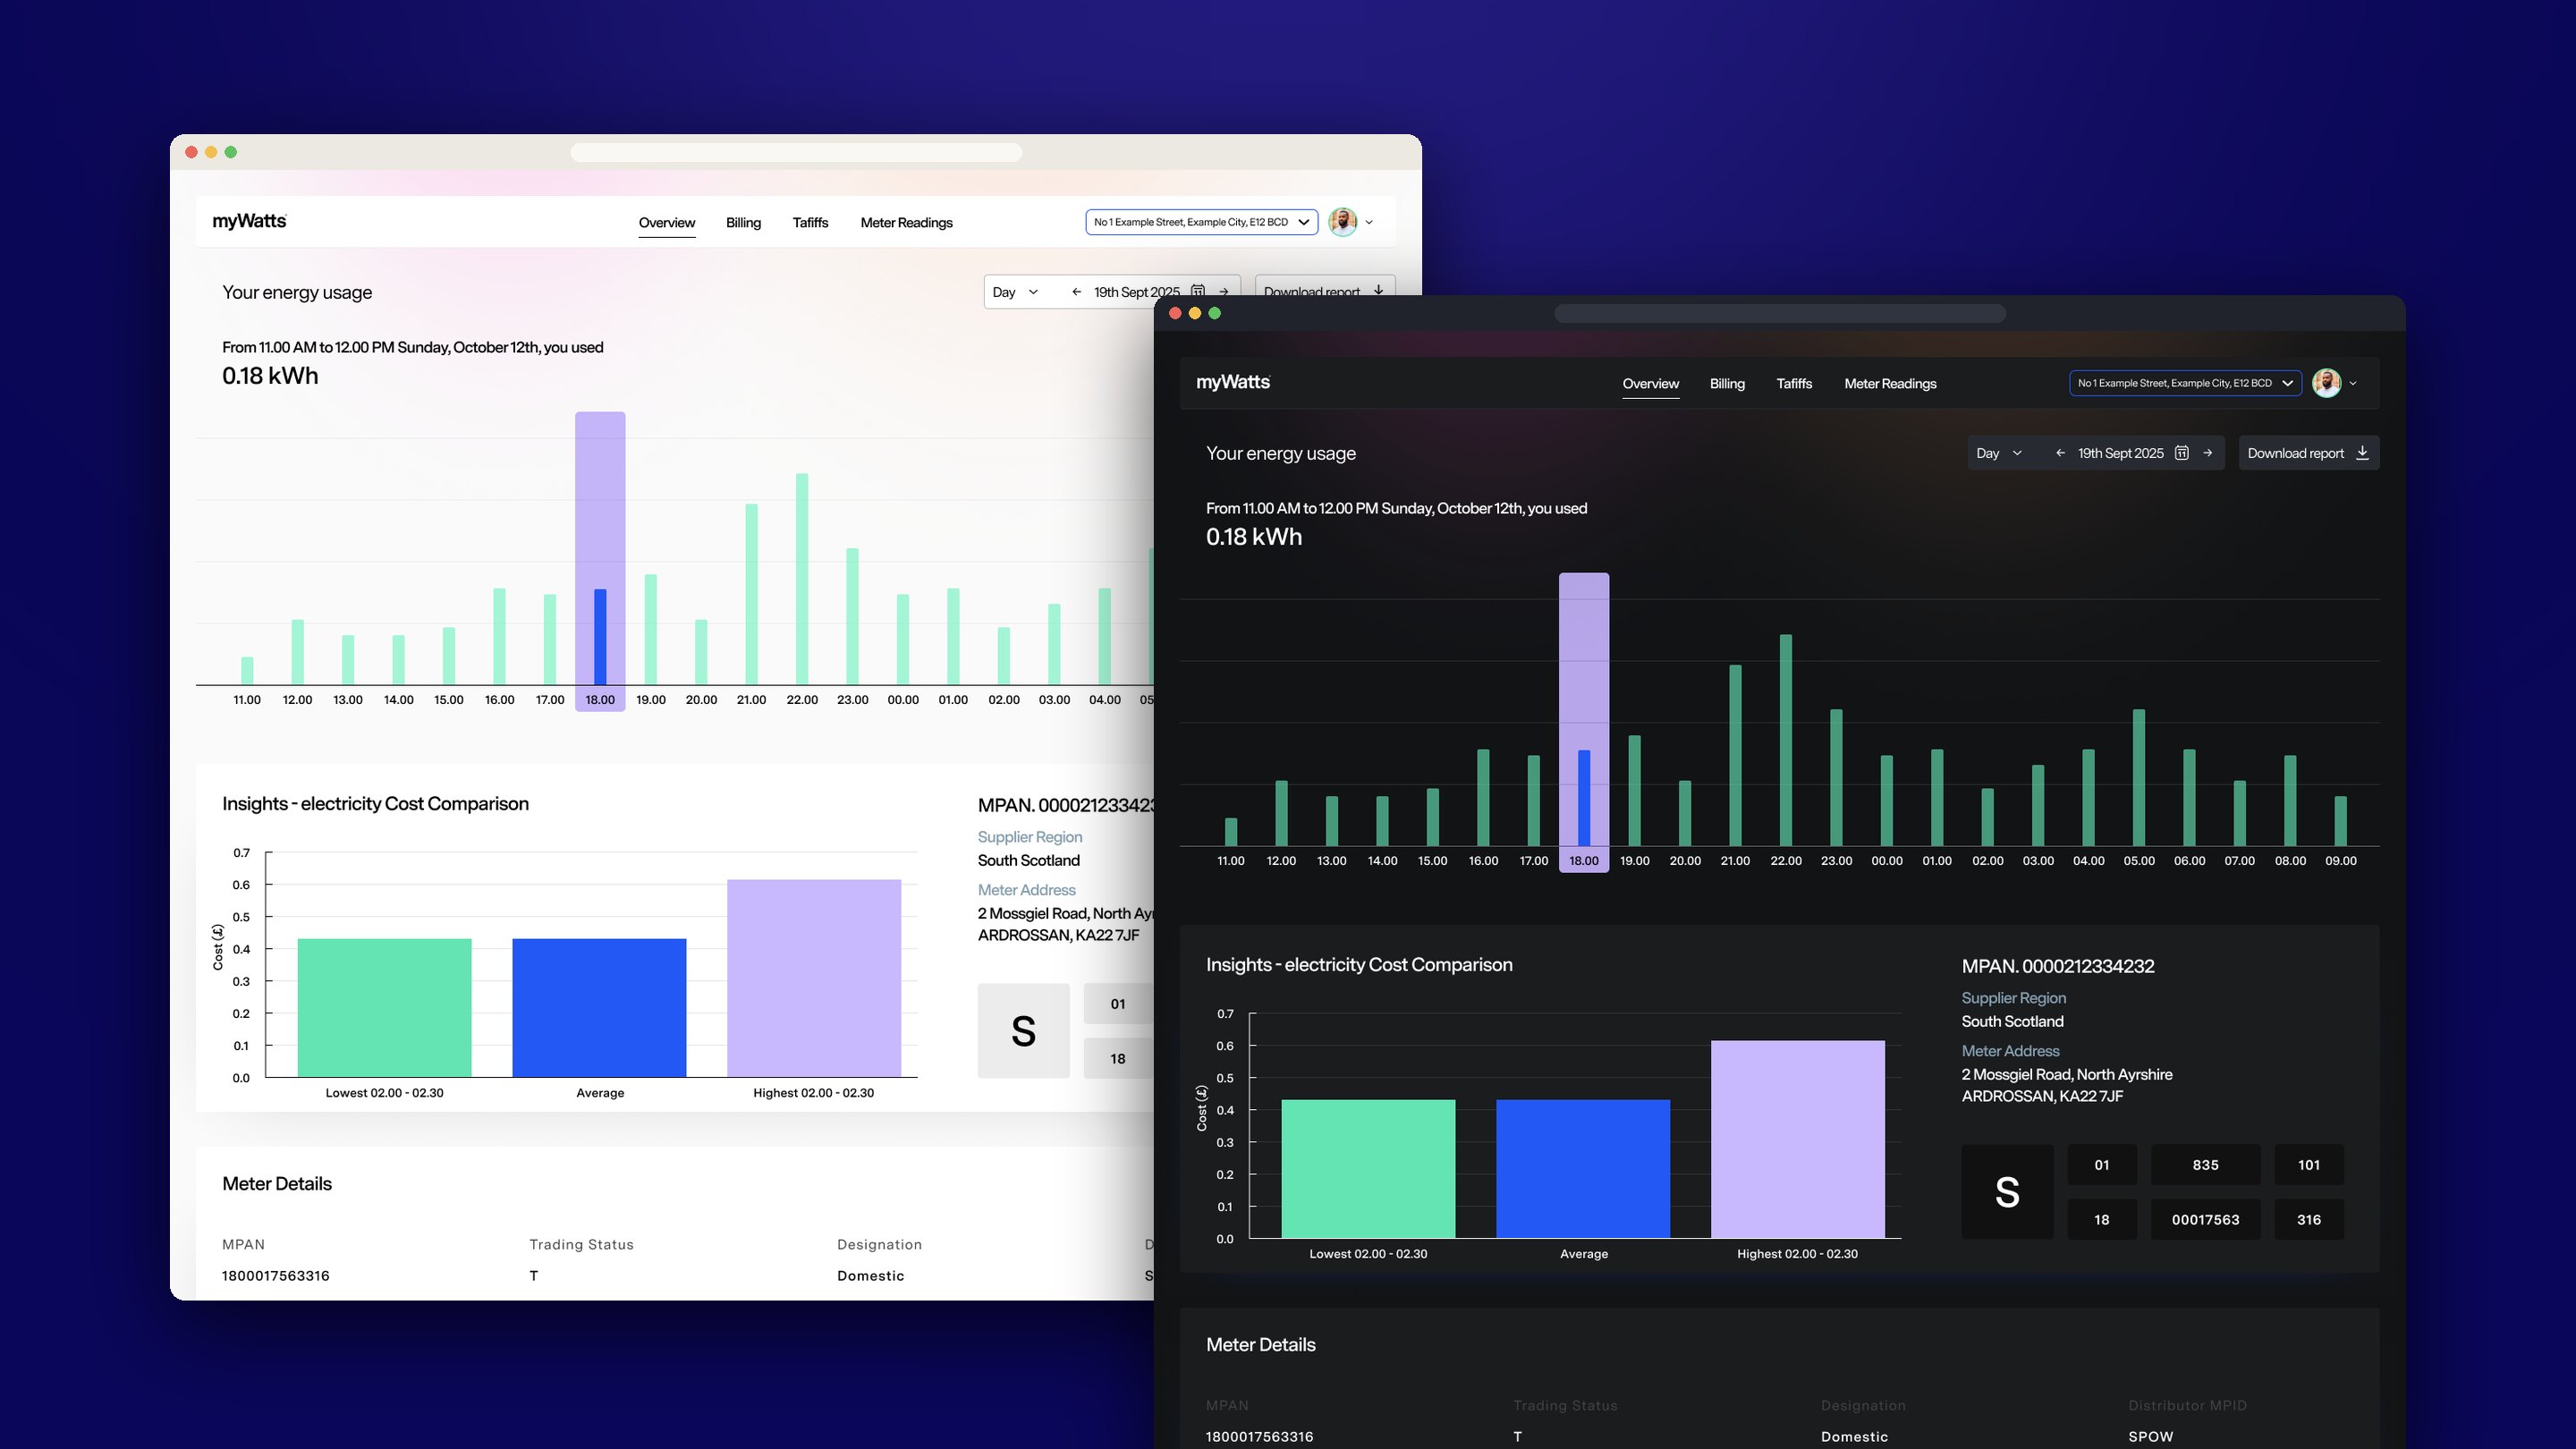2576x1449 pixels.
Task: Click highlighted 18.00 bar in dark window
Action: pos(1584,798)
